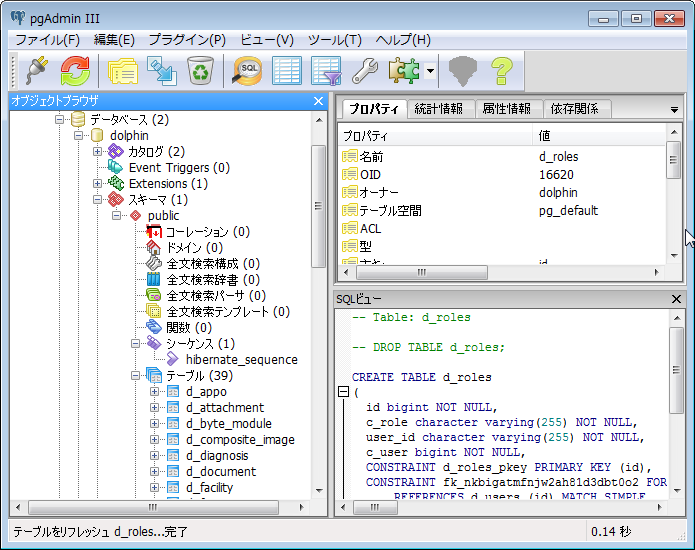Open the SQL query tool
Viewport: 695px width, 550px height.
247,70
